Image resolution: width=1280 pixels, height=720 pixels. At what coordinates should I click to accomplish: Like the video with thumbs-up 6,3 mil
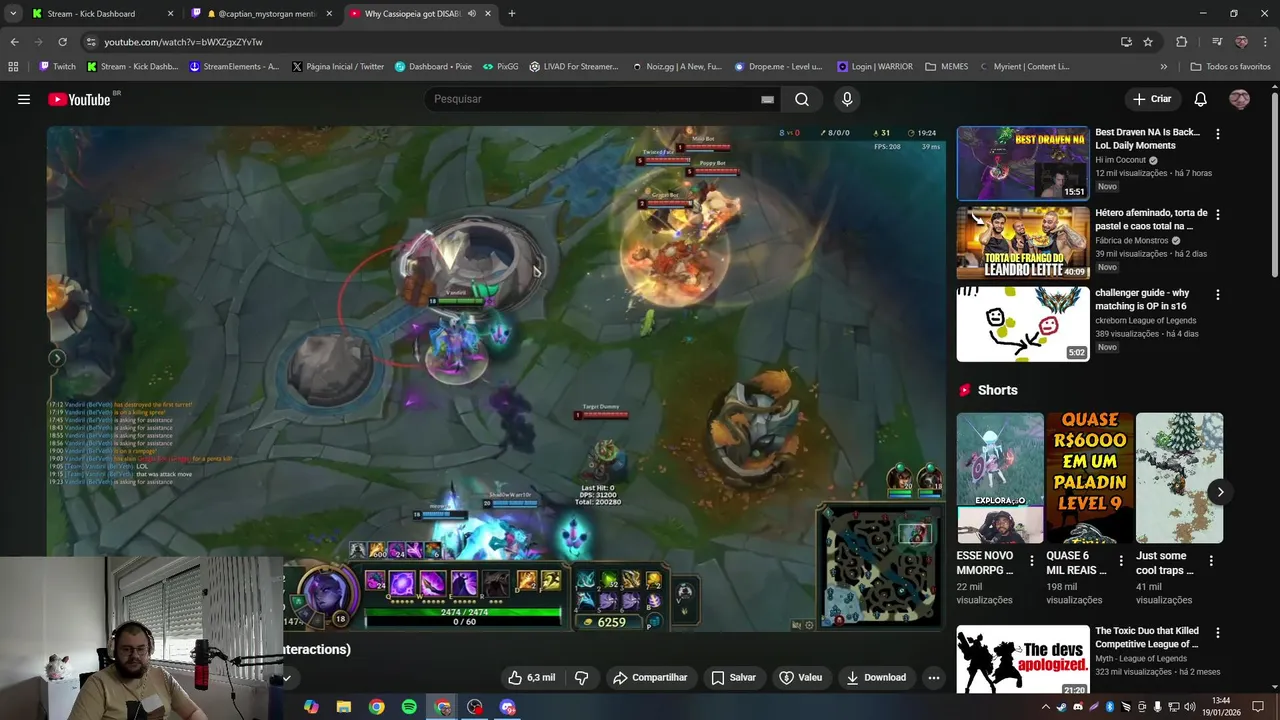[531, 677]
